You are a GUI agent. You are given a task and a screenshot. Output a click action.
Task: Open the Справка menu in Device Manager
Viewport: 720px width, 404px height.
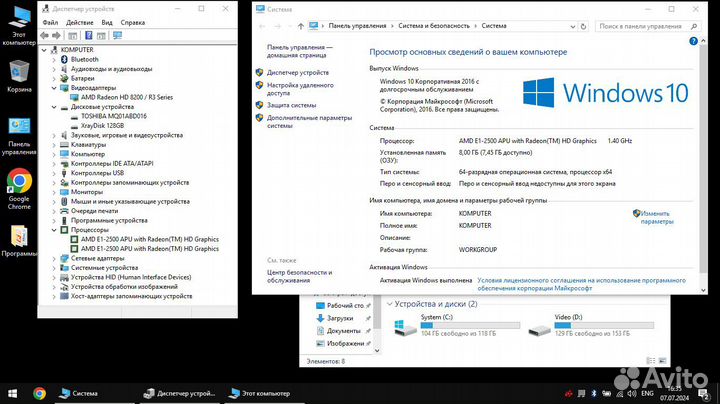[x=132, y=21]
